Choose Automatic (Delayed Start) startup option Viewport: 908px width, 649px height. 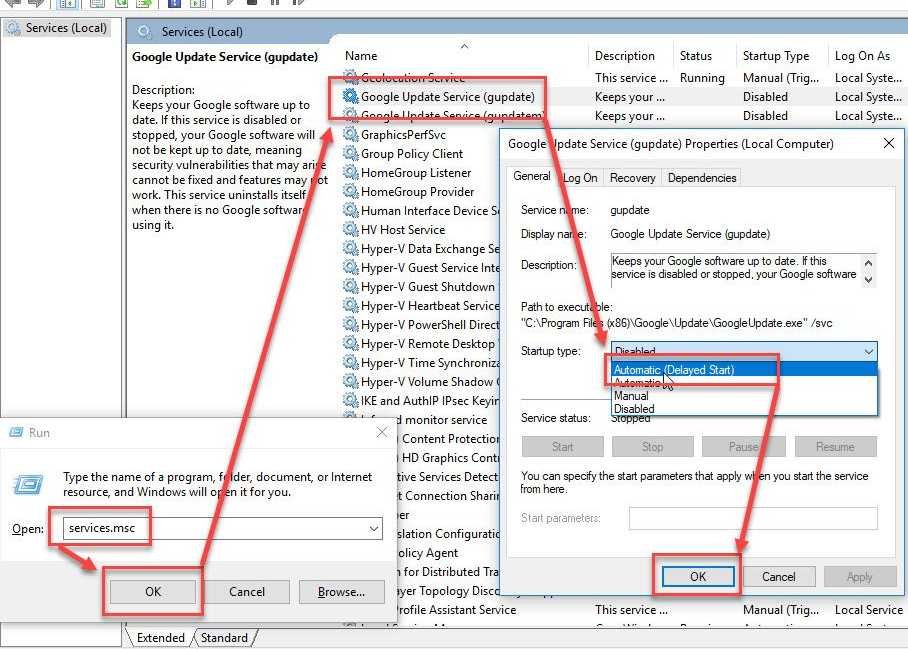tap(744, 369)
